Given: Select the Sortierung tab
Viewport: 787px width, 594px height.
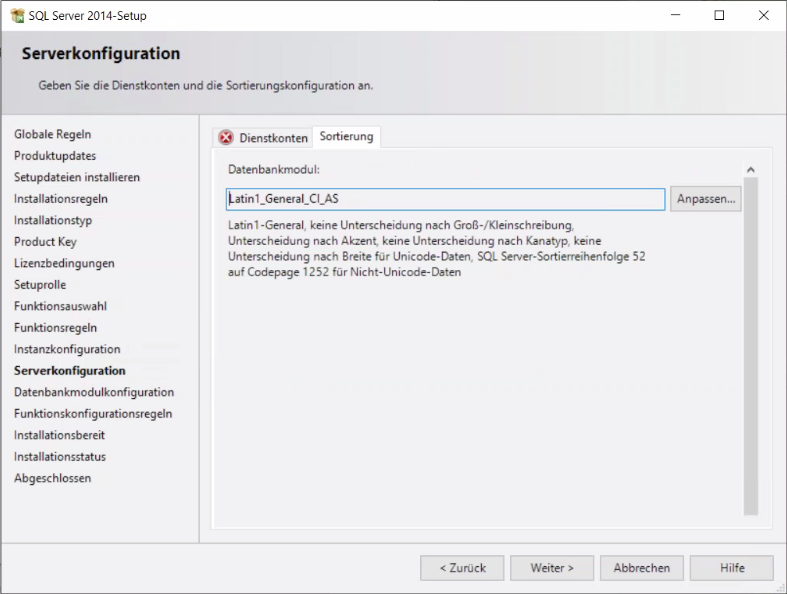Looking at the screenshot, I should (346, 137).
